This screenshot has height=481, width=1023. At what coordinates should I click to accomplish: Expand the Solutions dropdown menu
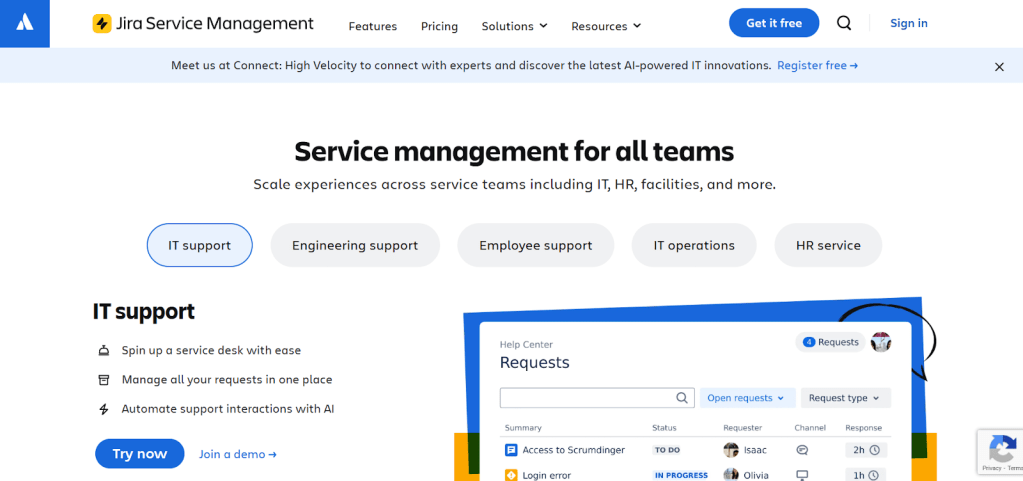514,26
